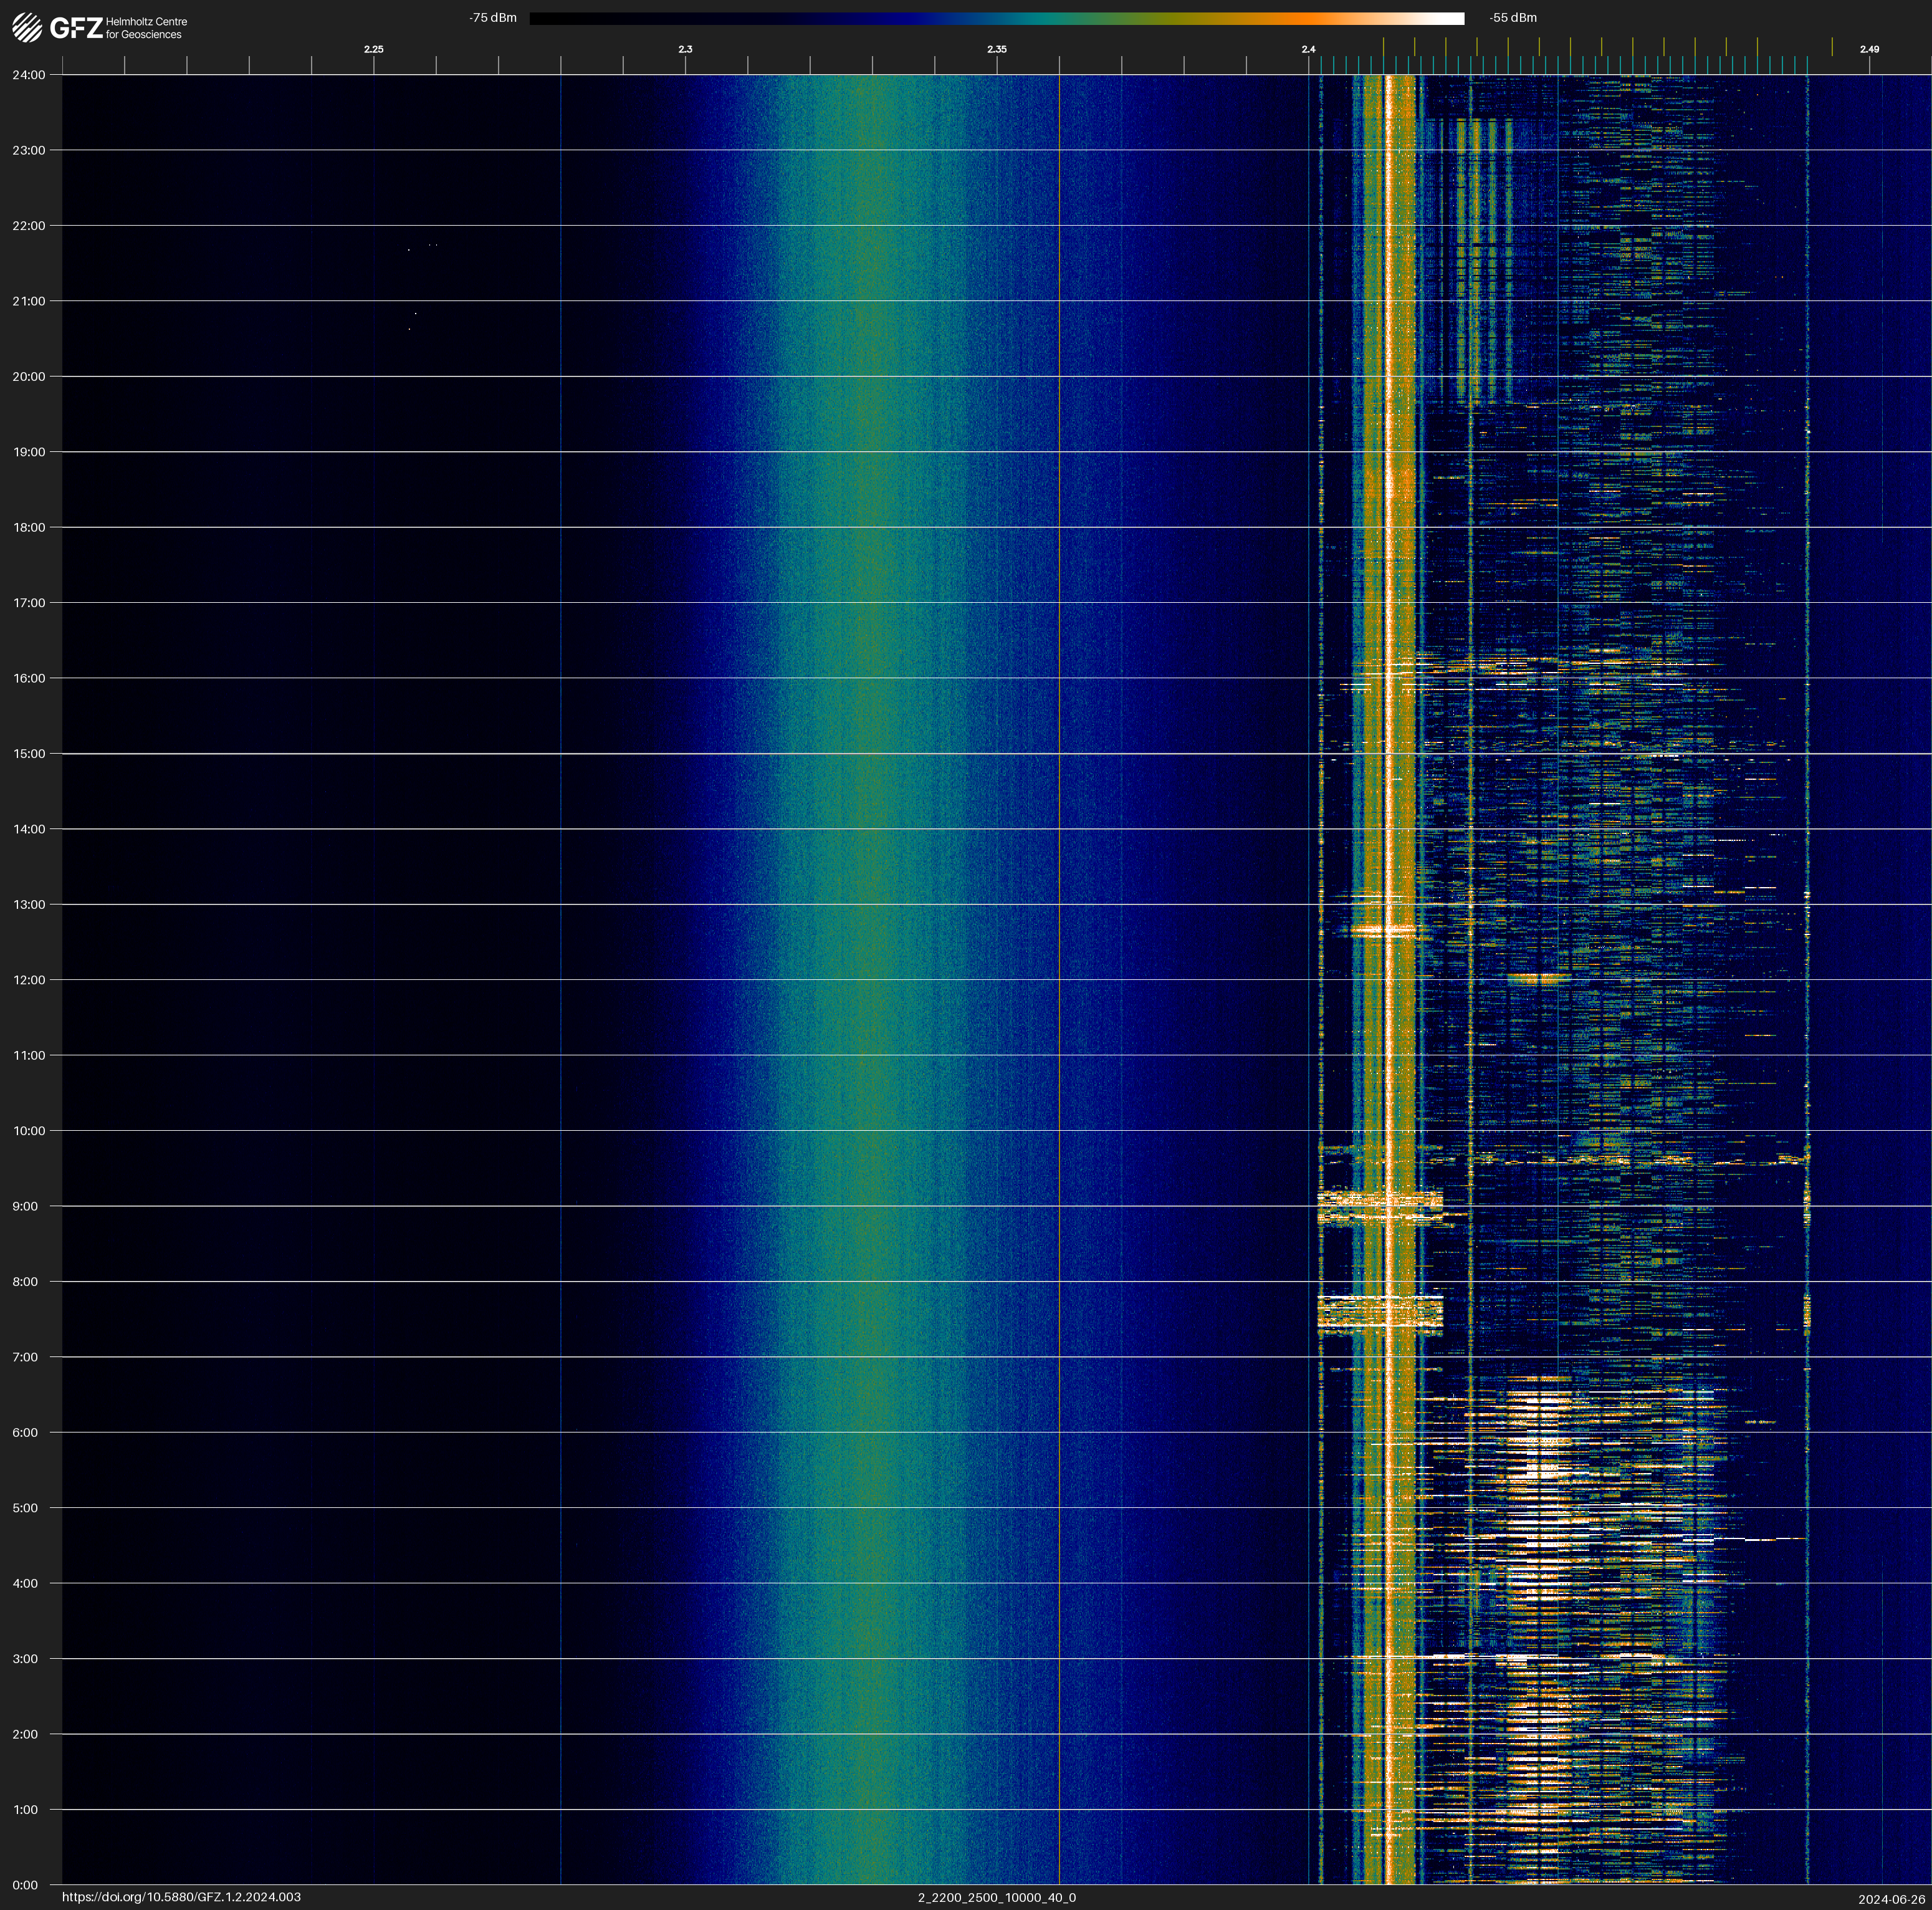This screenshot has height=1910, width=1932.
Task: Click the 2.49 frequency axis label
Action: (1868, 49)
